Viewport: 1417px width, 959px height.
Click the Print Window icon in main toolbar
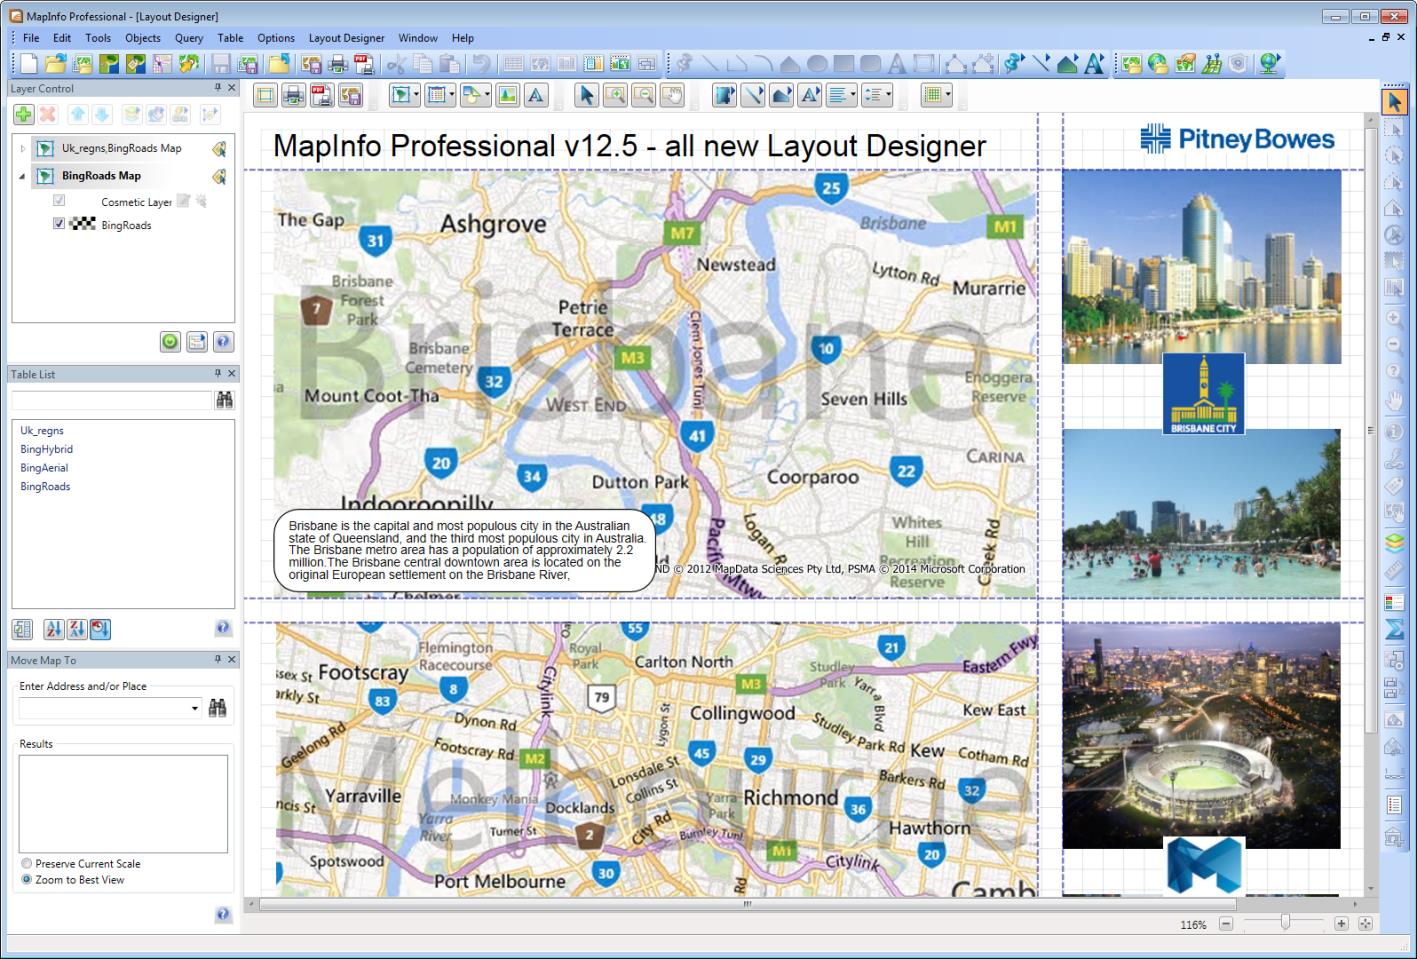click(x=338, y=64)
